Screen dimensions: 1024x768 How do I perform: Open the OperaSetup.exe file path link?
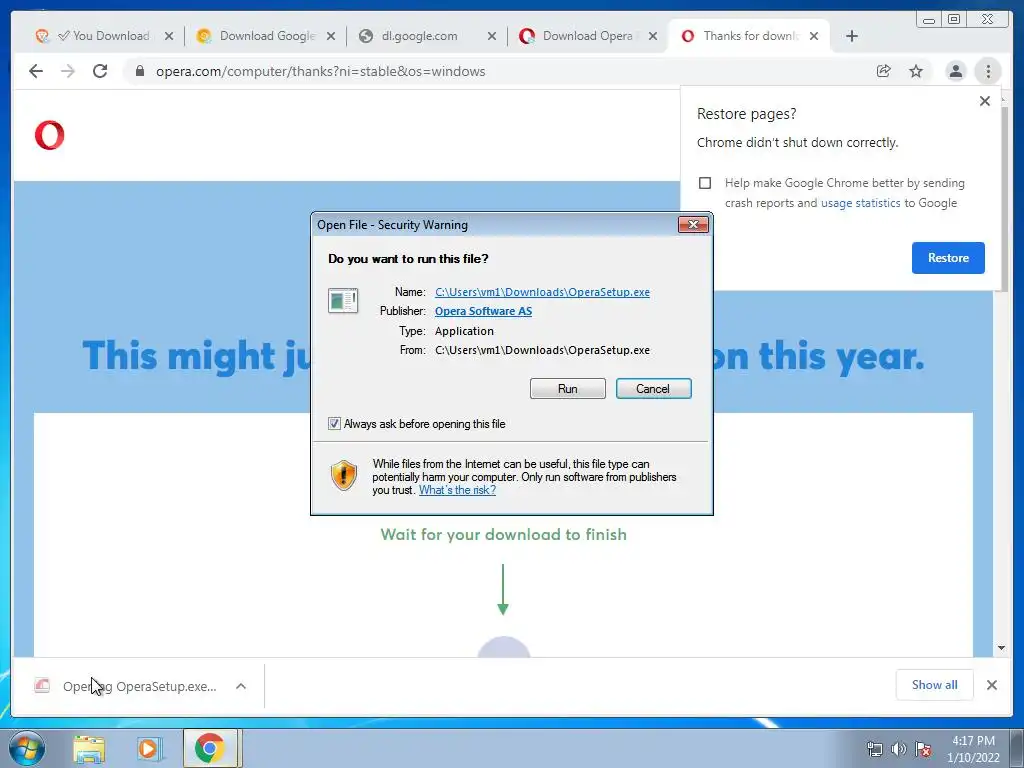click(x=542, y=292)
